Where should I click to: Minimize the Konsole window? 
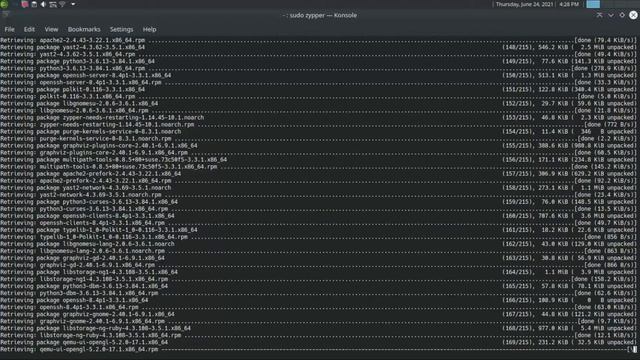(611, 15)
